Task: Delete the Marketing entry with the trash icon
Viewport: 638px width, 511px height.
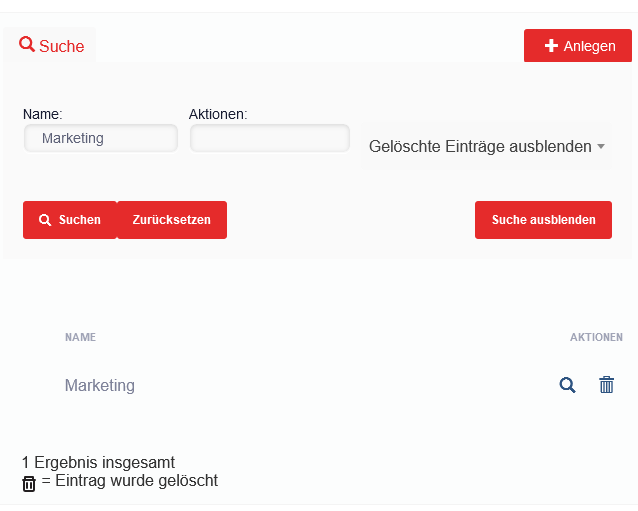Action: click(606, 385)
